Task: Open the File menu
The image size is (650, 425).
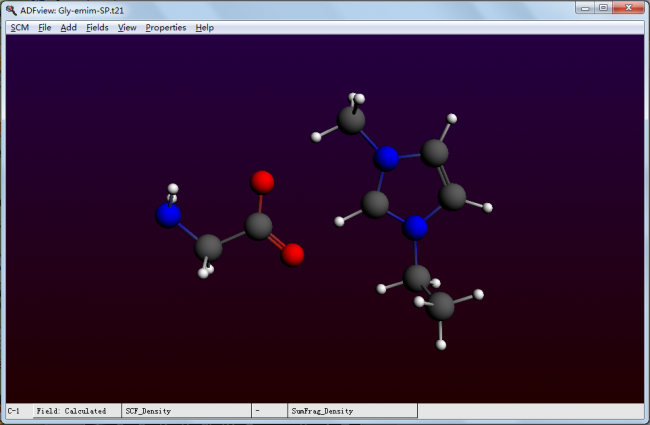Action: [x=44, y=28]
